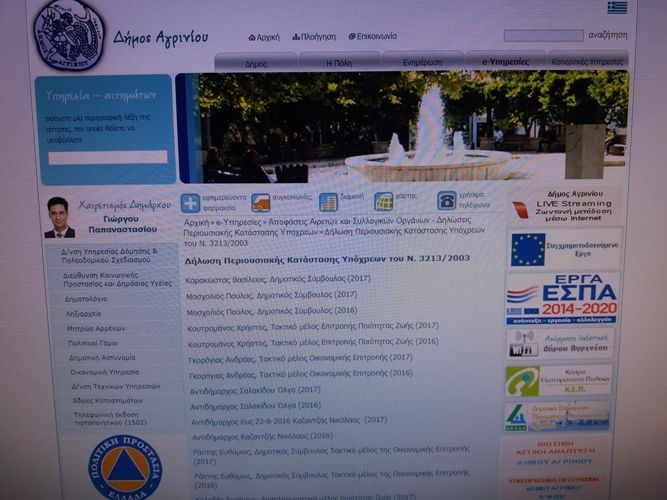This screenshot has height=500, width=667.
Task: Open Δημοτολόγιο in the left sidebar
Action: click(x=87, y=298)
